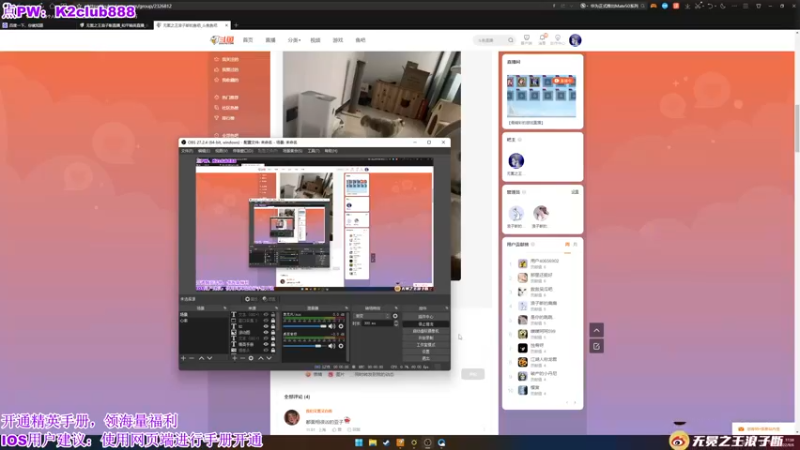This screenshot has height=450, width=800.
Task: Open the messages icon with notification badge
Action: (x=542, y=40)
